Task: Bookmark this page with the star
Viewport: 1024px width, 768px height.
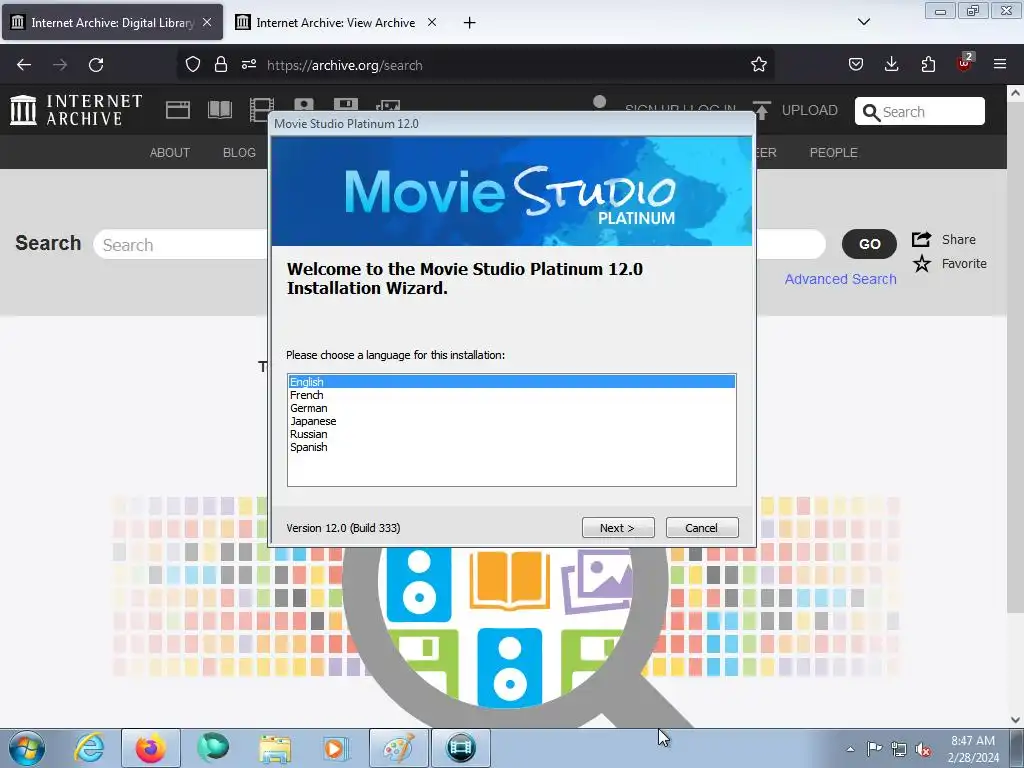Action: pos(758,65)
